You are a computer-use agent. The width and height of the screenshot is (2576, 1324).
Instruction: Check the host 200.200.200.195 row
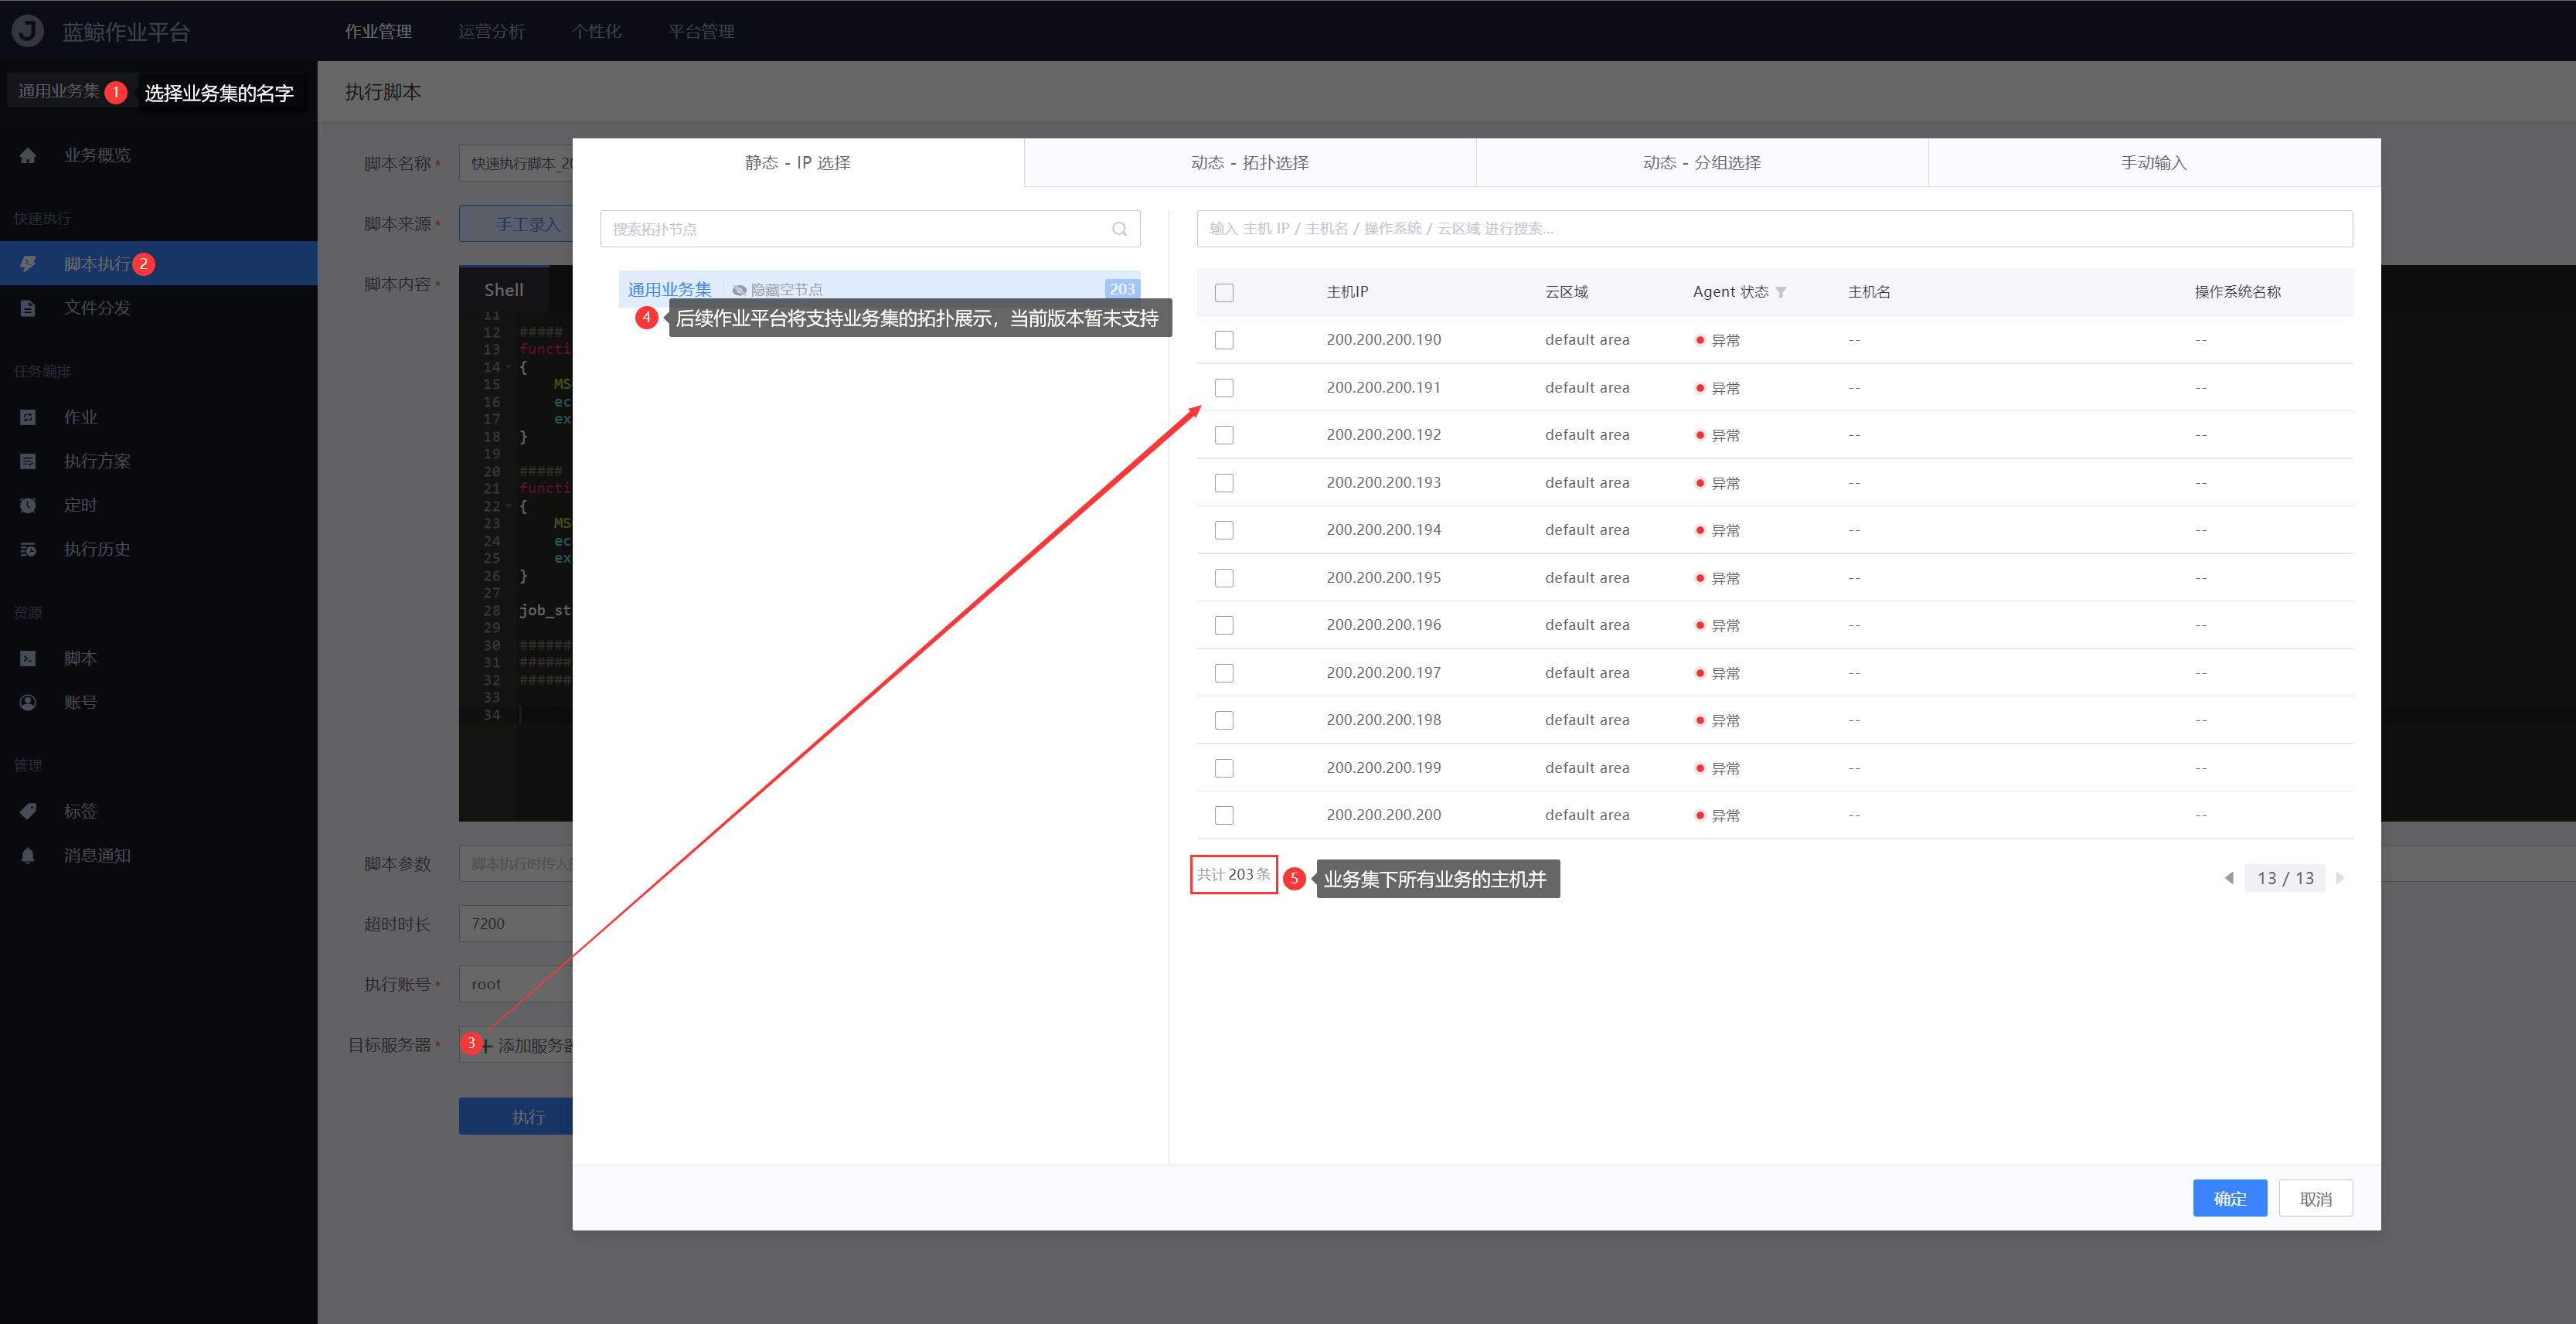point(1224,578)
